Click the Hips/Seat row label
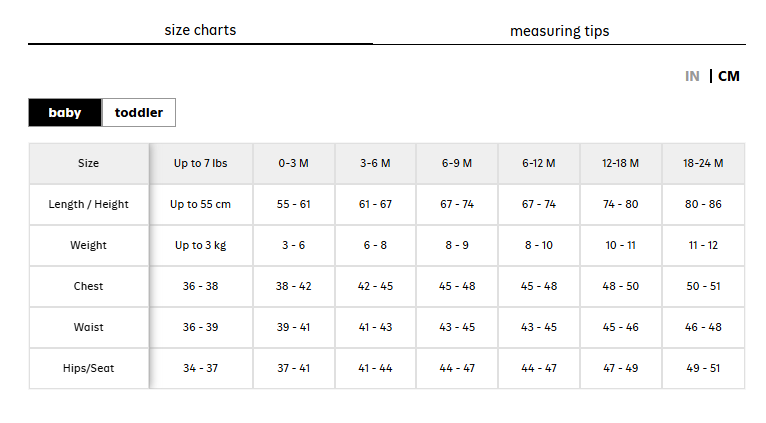The width and height of the screenshot is (766, 423). 88,368
